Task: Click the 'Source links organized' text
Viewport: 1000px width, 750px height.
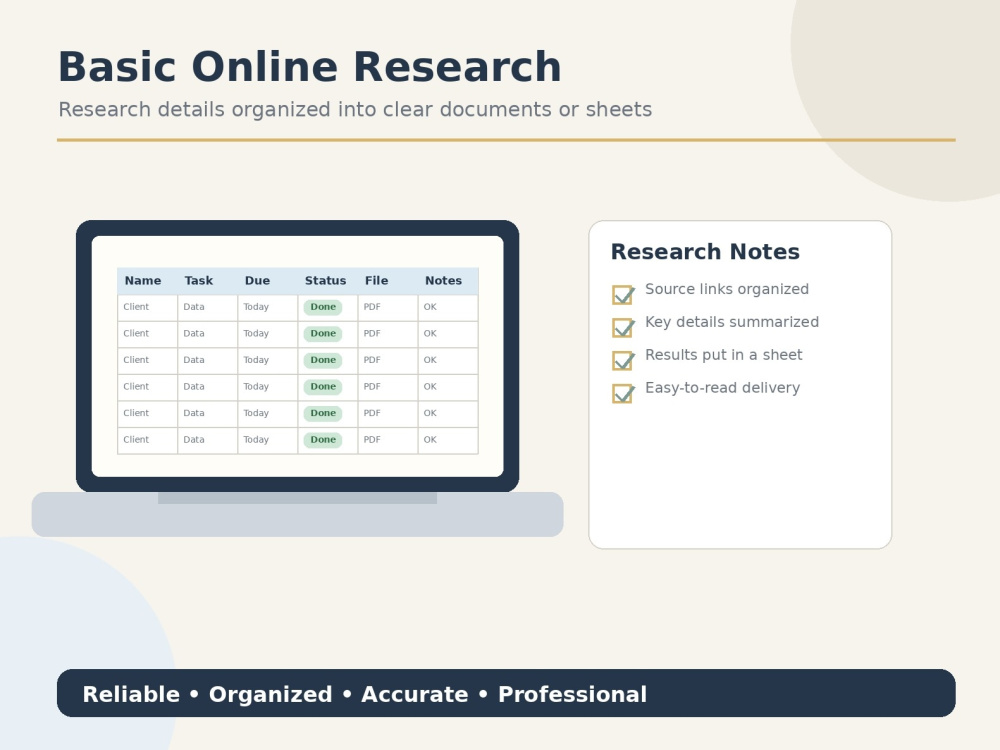Action: pos(727,290)
